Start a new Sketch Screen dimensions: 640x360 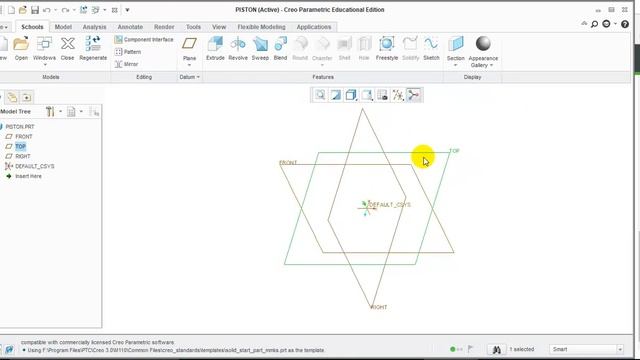pyautogui.click(x=431, y=48)
